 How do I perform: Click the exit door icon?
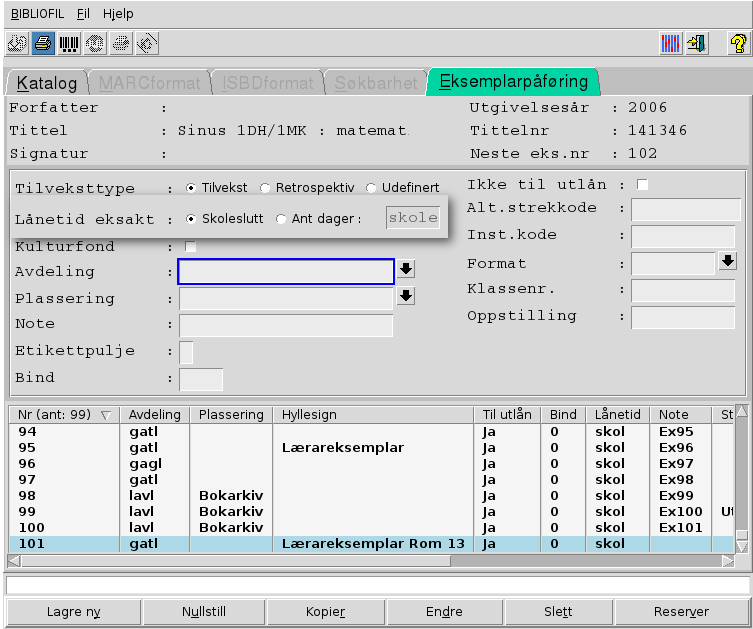click(697, 43)
